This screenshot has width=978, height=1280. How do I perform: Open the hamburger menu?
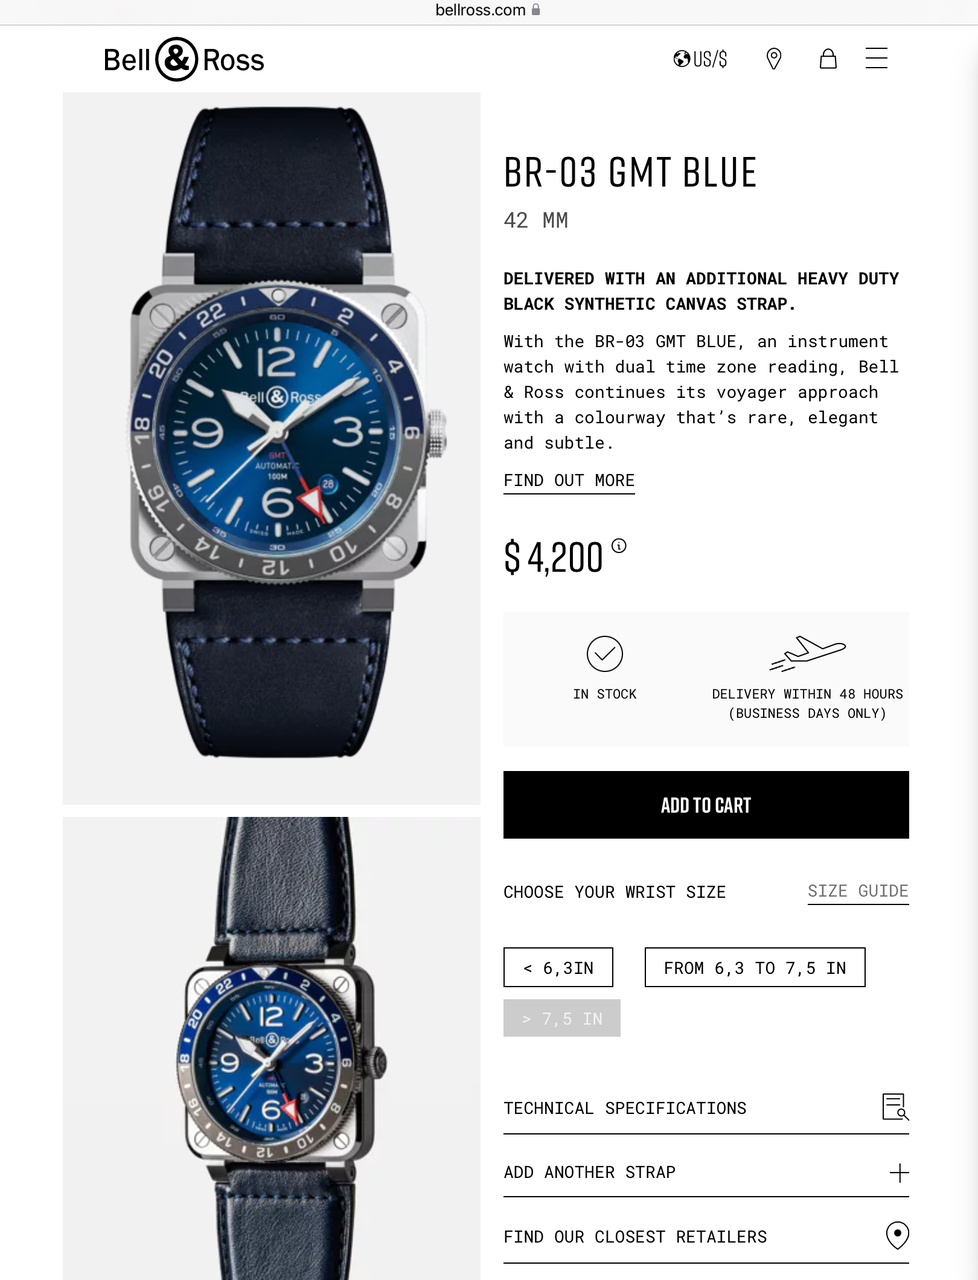click(876, 58)
